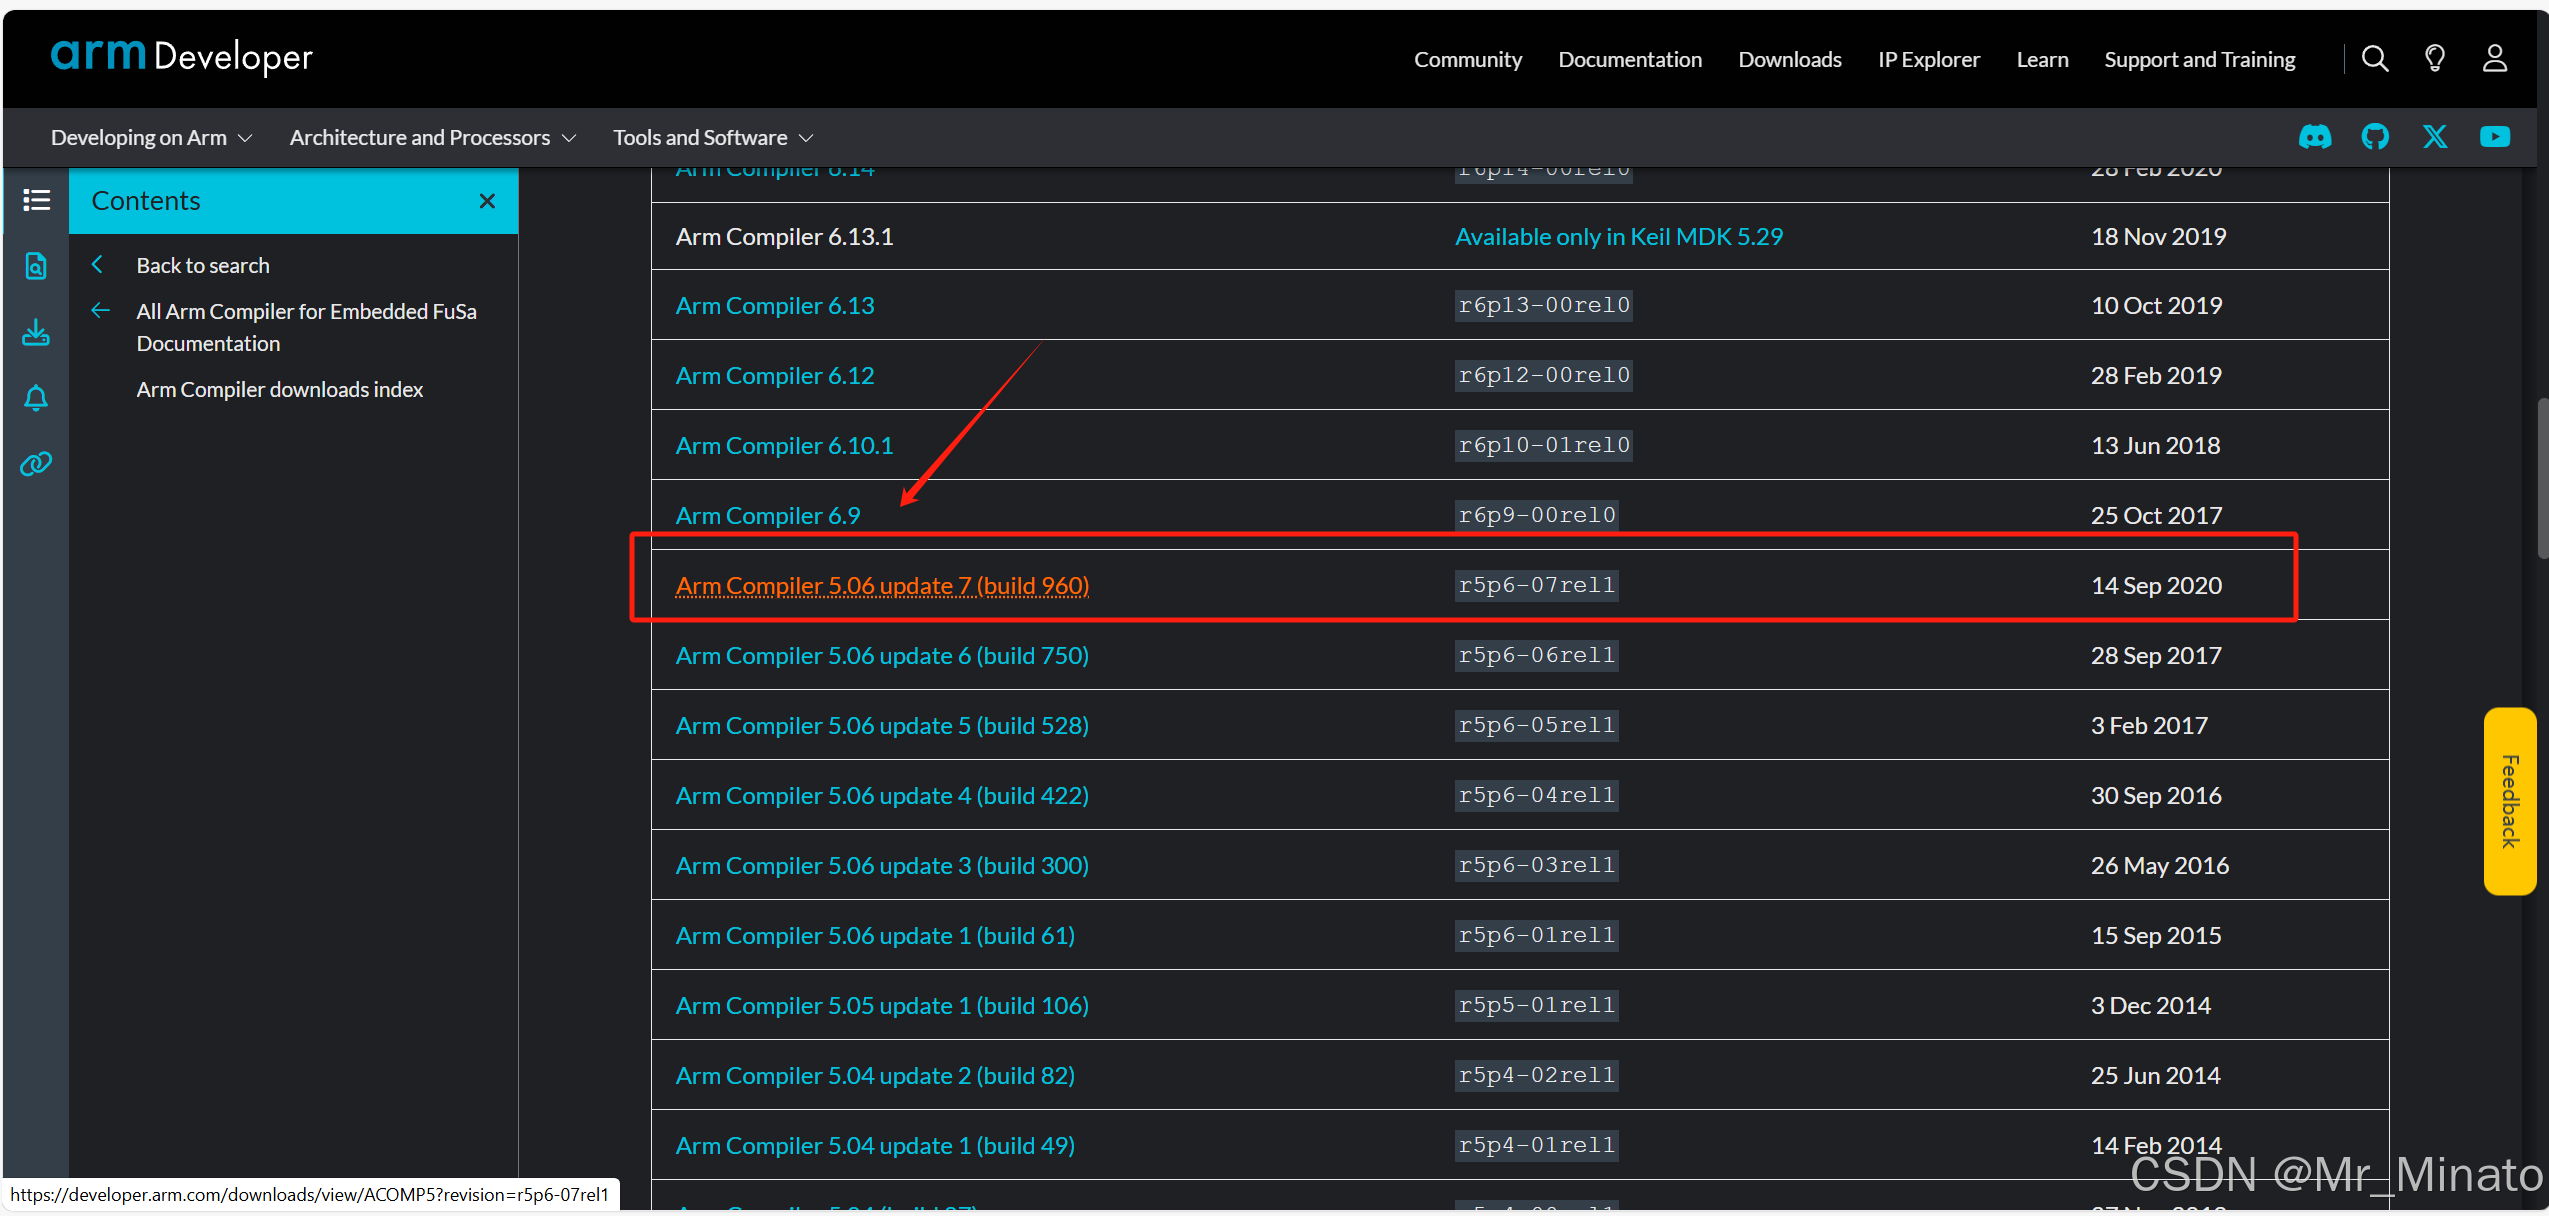Click the search magnifier icon
Viewport: 2549px width, 1216px height.
coord(2375,59)
